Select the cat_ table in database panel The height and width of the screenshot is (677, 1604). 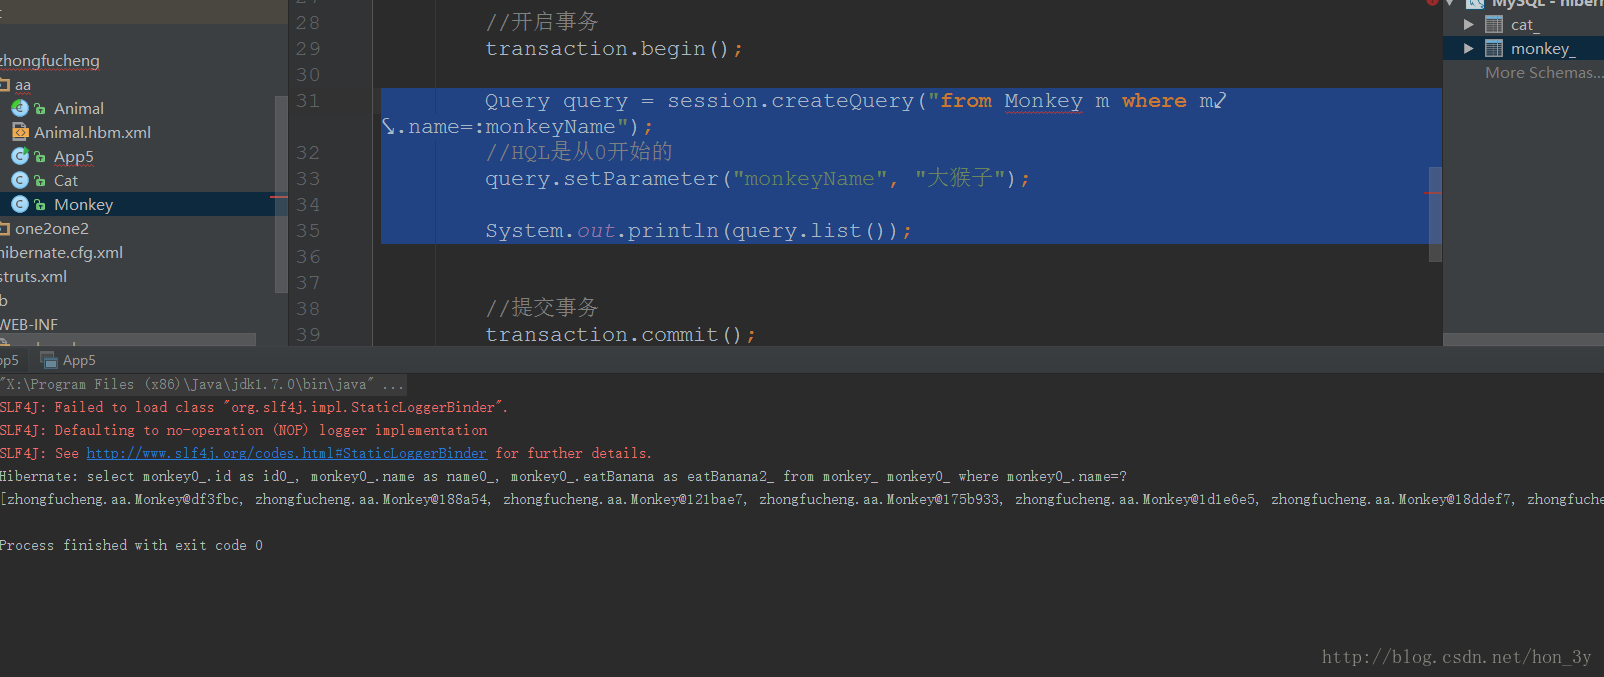click(1525, 24)
